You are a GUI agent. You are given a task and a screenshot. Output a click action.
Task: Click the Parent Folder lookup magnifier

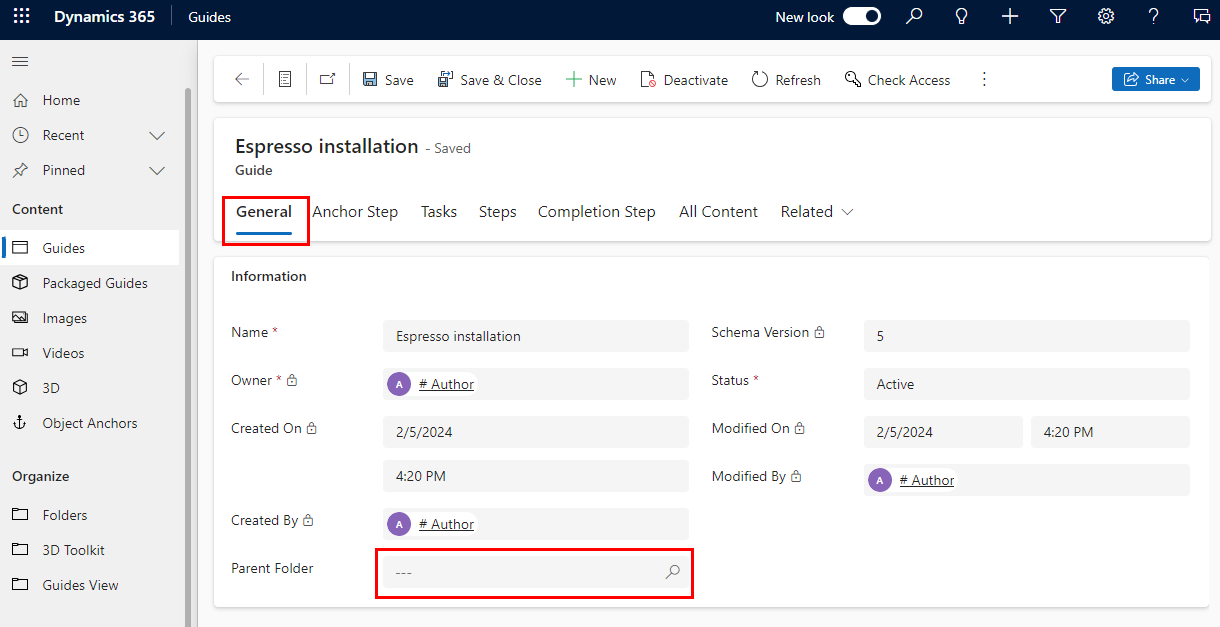[x=672, y=571]
